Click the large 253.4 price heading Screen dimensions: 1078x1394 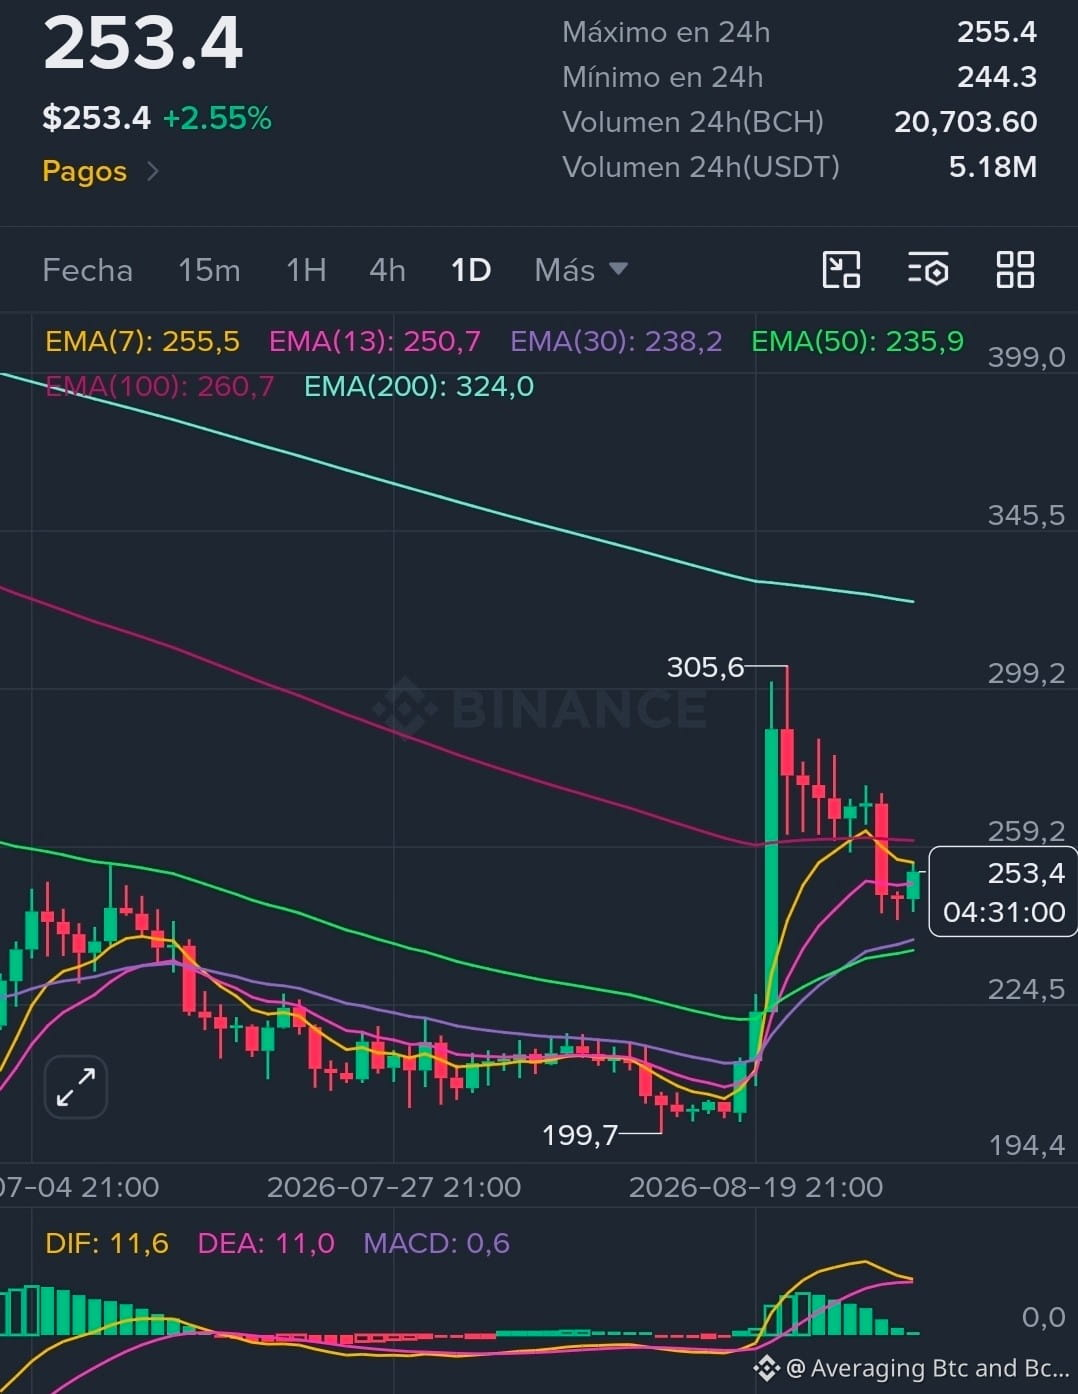[x=143, y=43]
